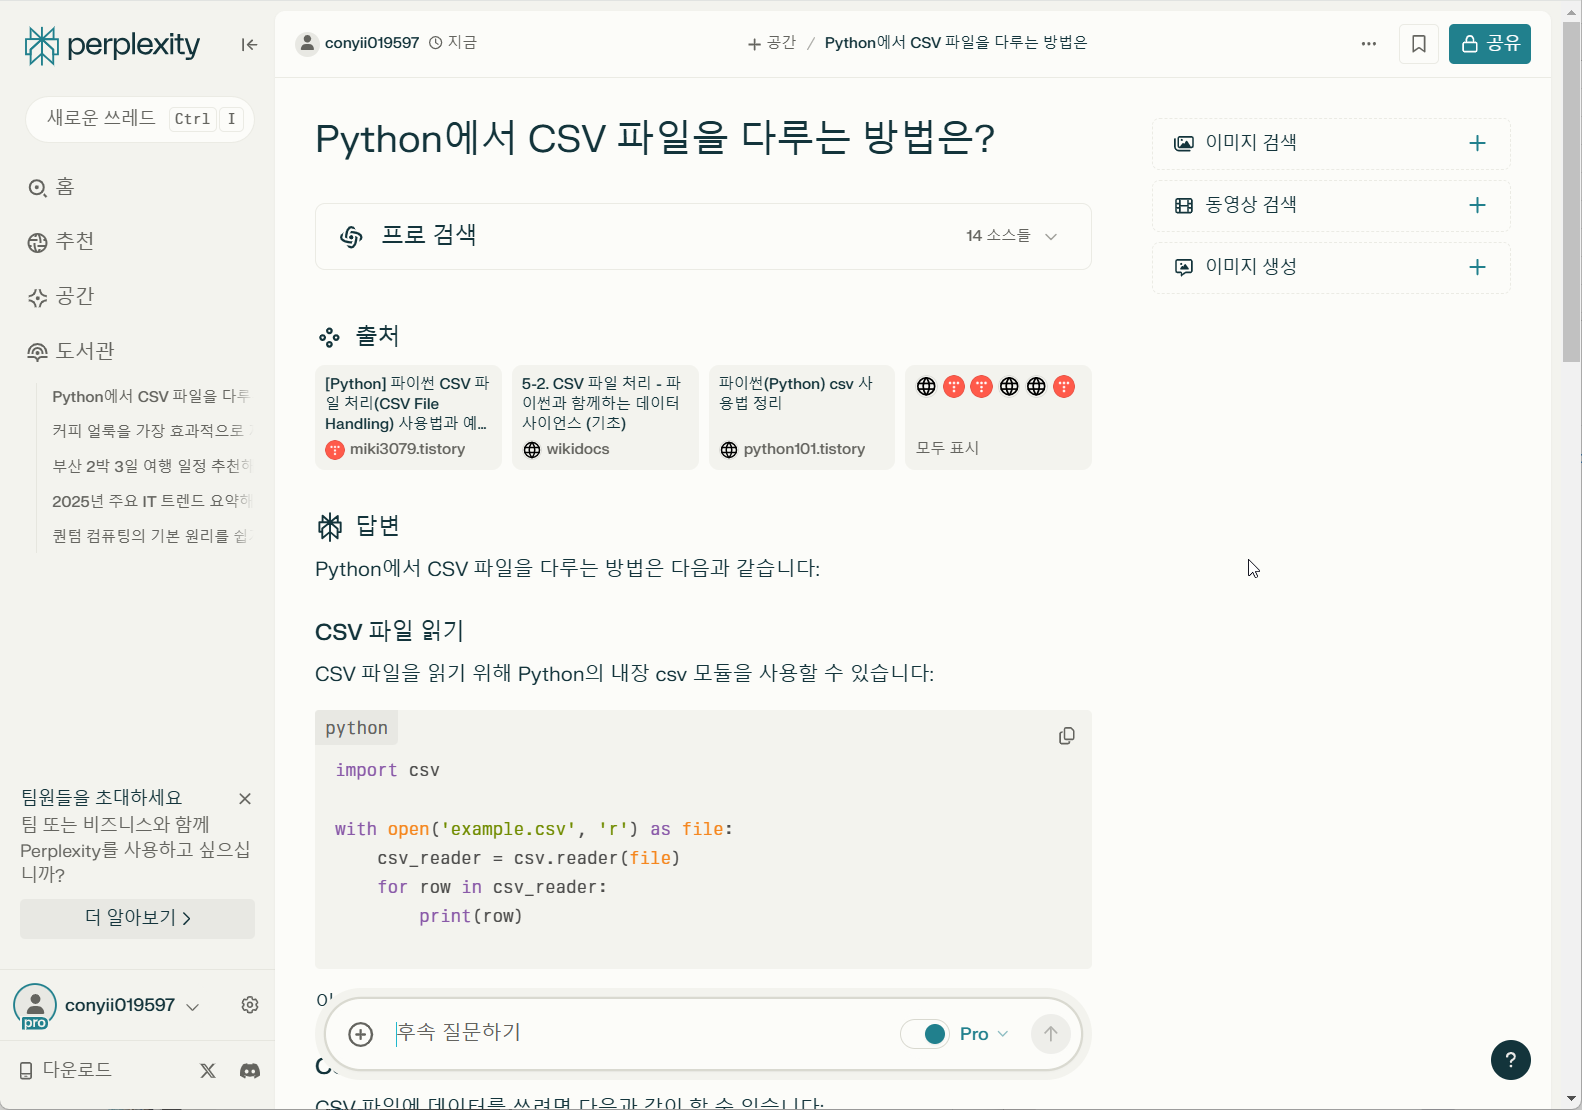1582x1110 pixels.
Task: Click the download device icon
Action: [26, 1071]
